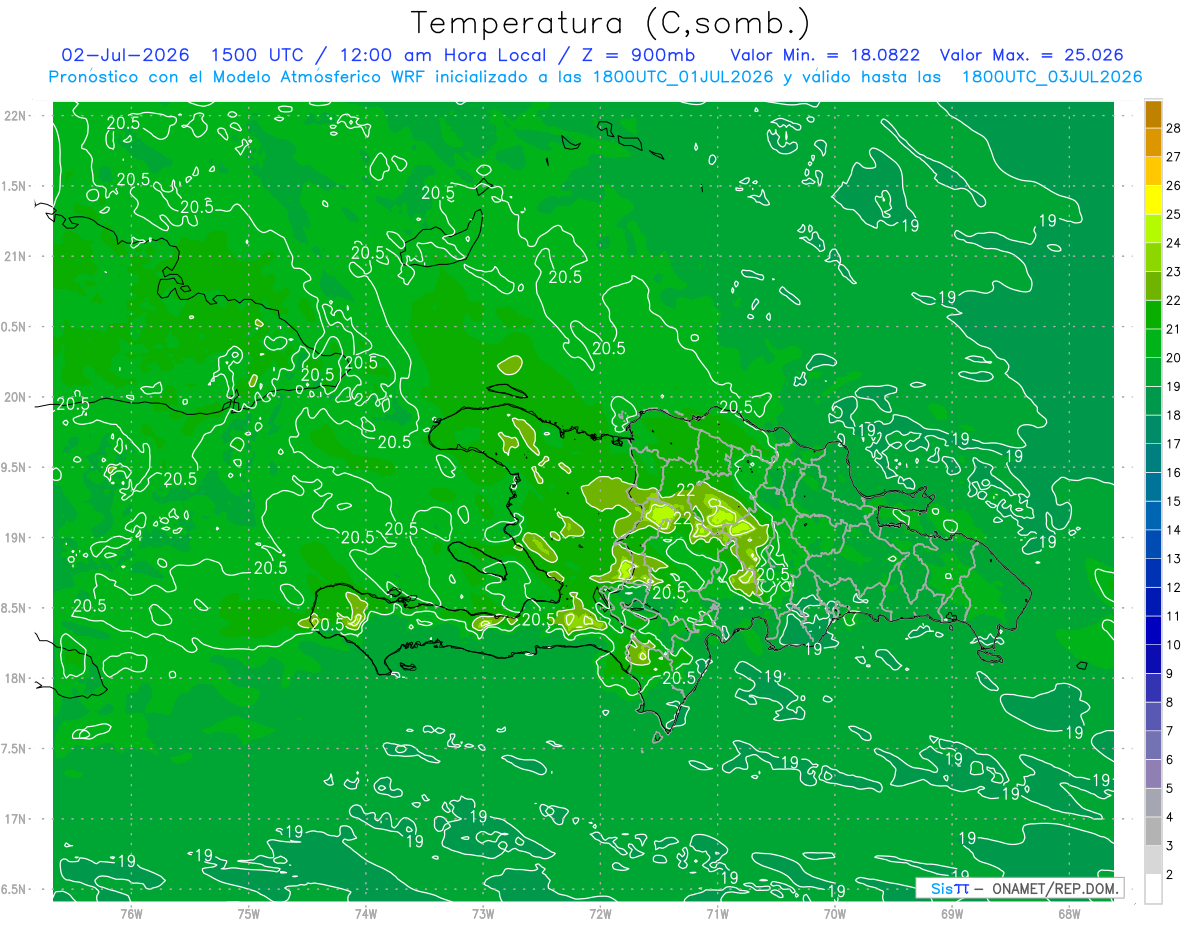Click the '1800UTC_03JUL2026' valid-until time text
This screenshot has height=927, width=1200.
tap(1052, 77)
